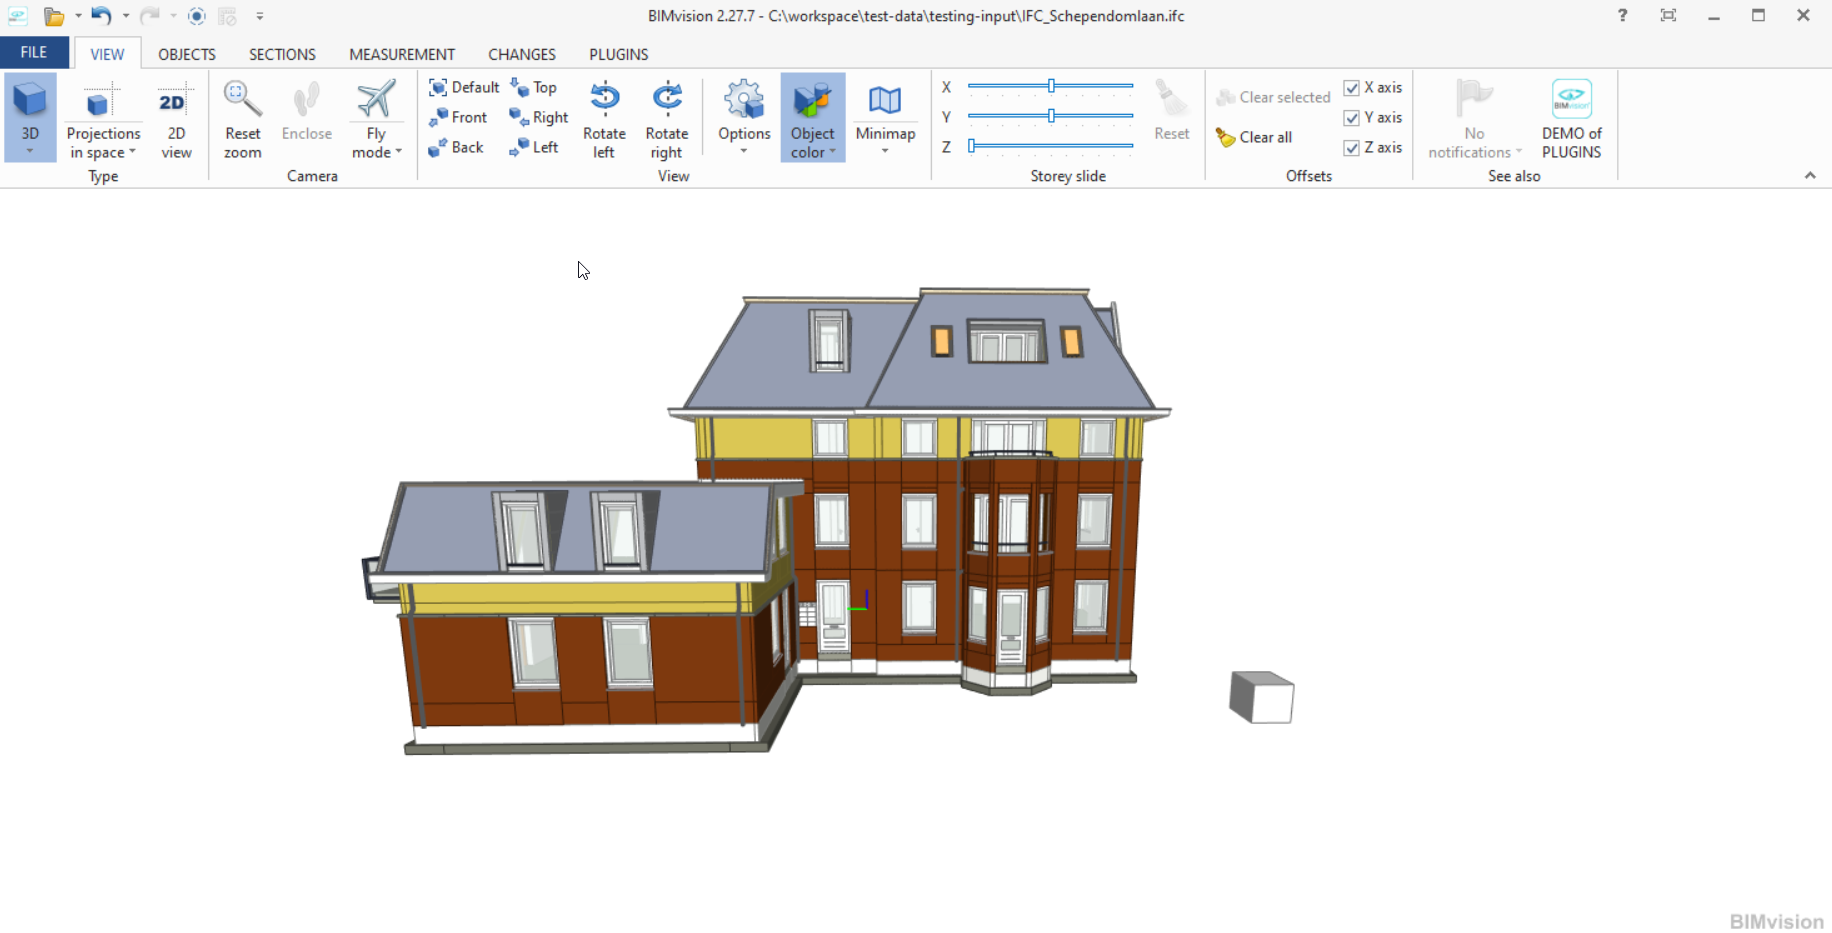This screenshot has width=1832, height=933.
Task: Click the navigation cube in viewport
Action: pos(1262,697)
